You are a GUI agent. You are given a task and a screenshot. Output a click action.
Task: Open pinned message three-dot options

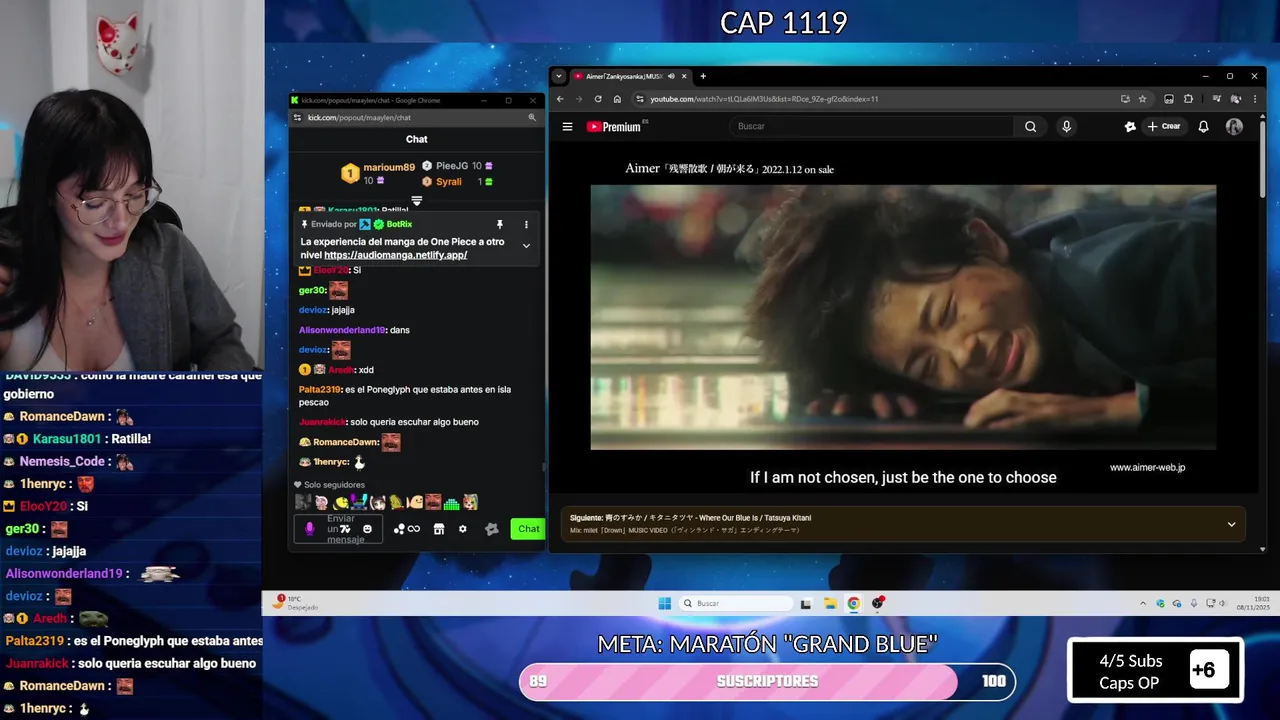coord(526,225)
